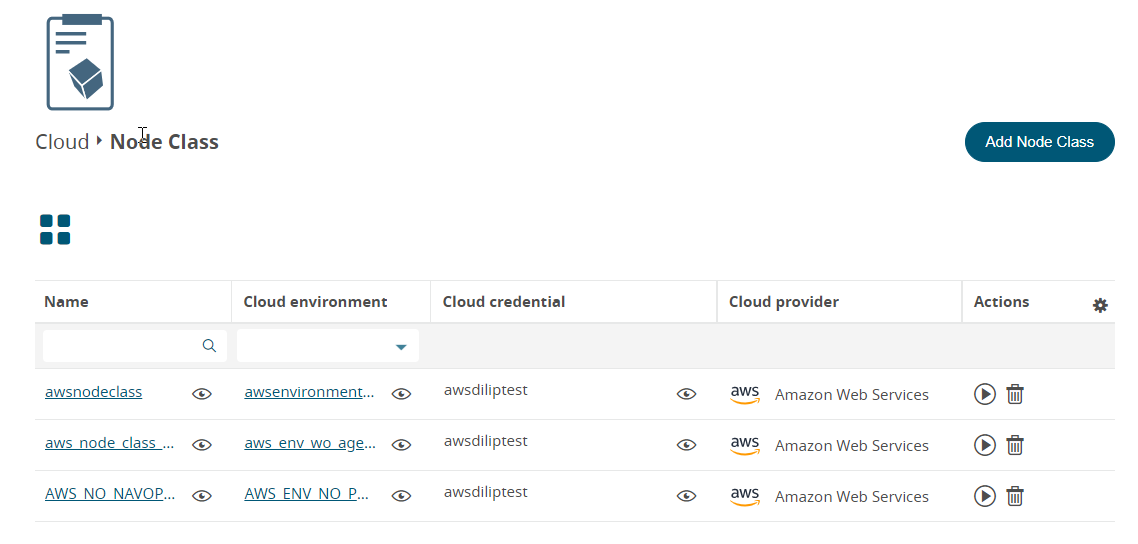This screenshot has width=1138, height=544.
Task: Click the Add Node Class button
Action: (1039, 142)
